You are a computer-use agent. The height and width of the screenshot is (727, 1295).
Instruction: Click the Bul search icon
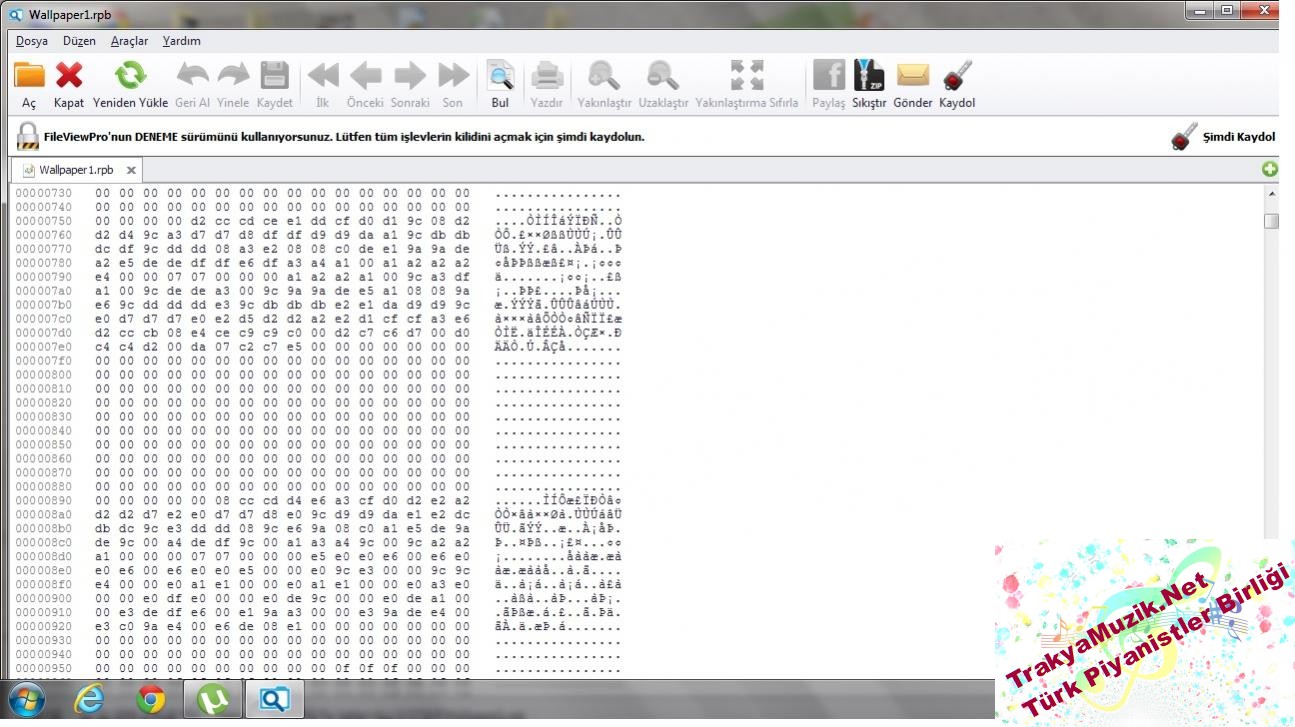(x=500, y=76)
